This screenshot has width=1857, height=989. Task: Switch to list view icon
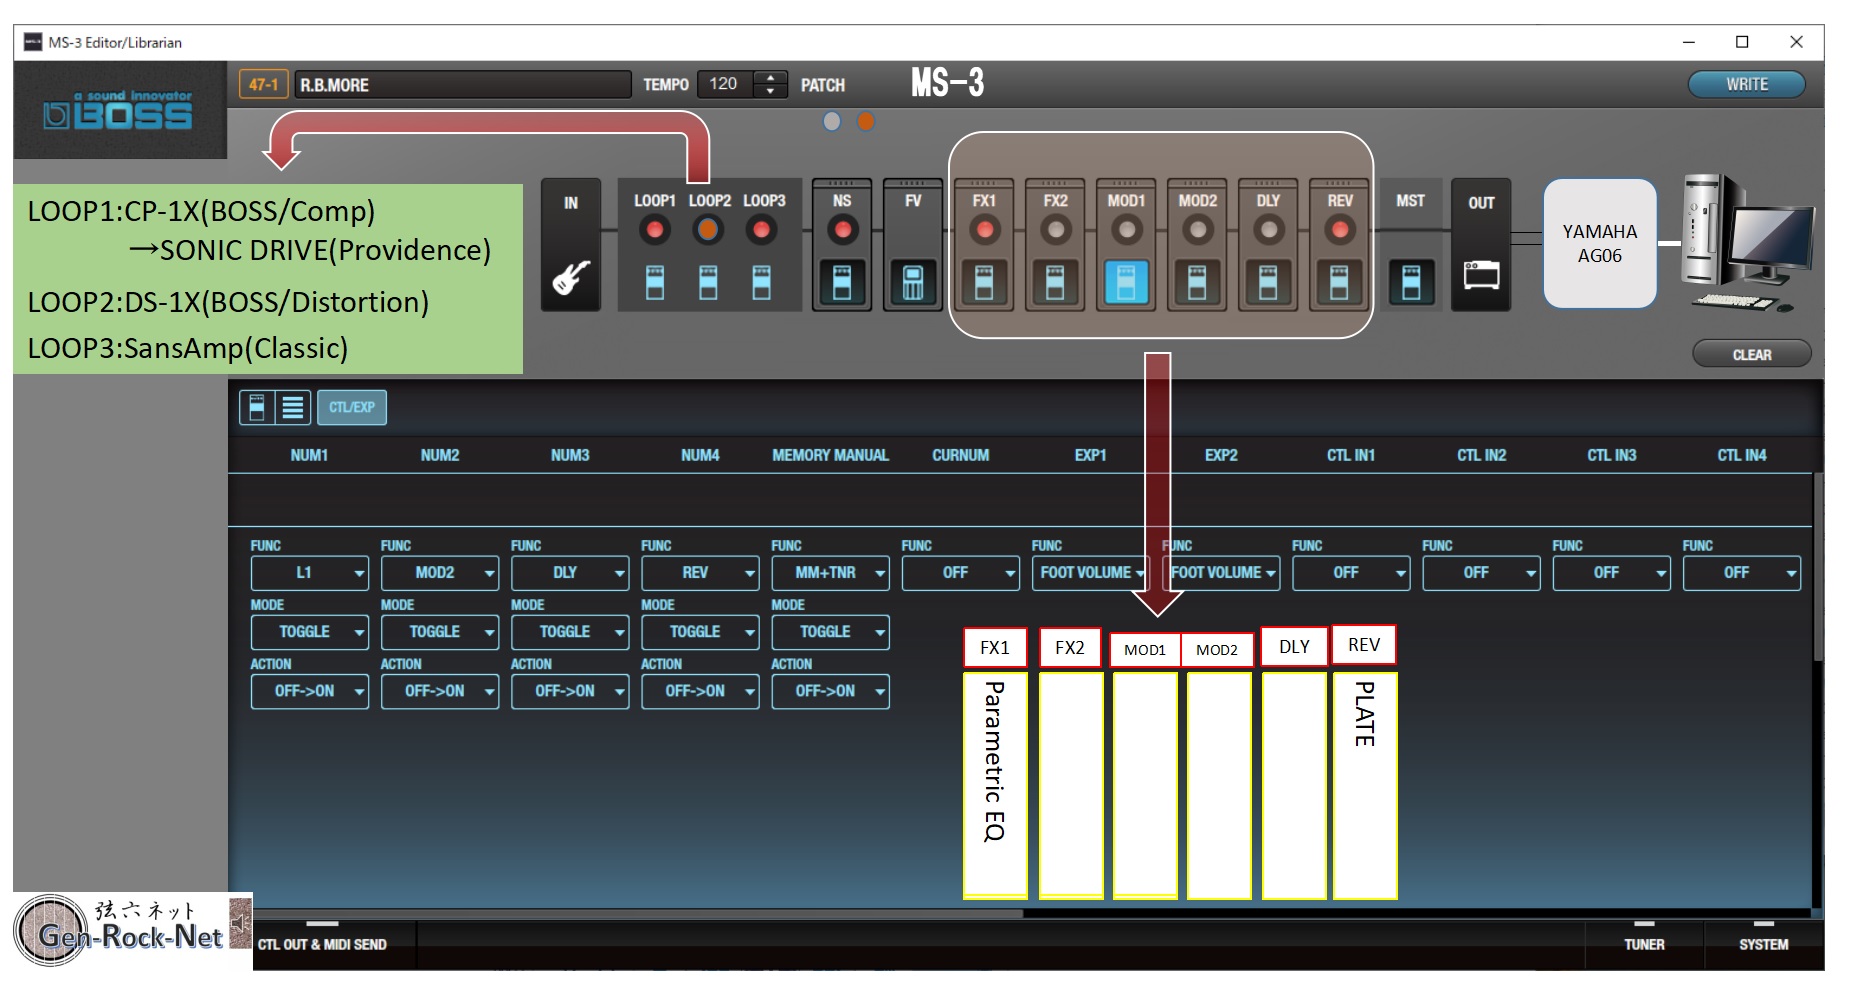(292, 407)
